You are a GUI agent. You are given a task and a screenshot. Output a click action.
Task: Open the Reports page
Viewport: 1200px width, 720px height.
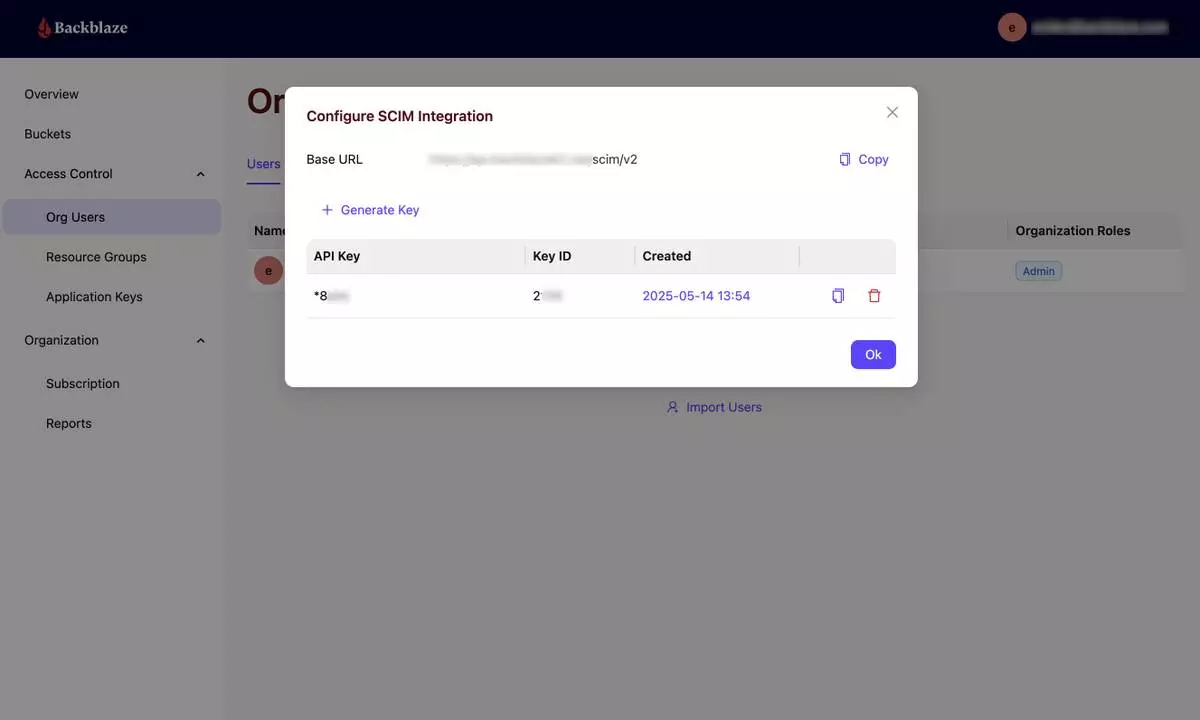click(x=69, y=424)
